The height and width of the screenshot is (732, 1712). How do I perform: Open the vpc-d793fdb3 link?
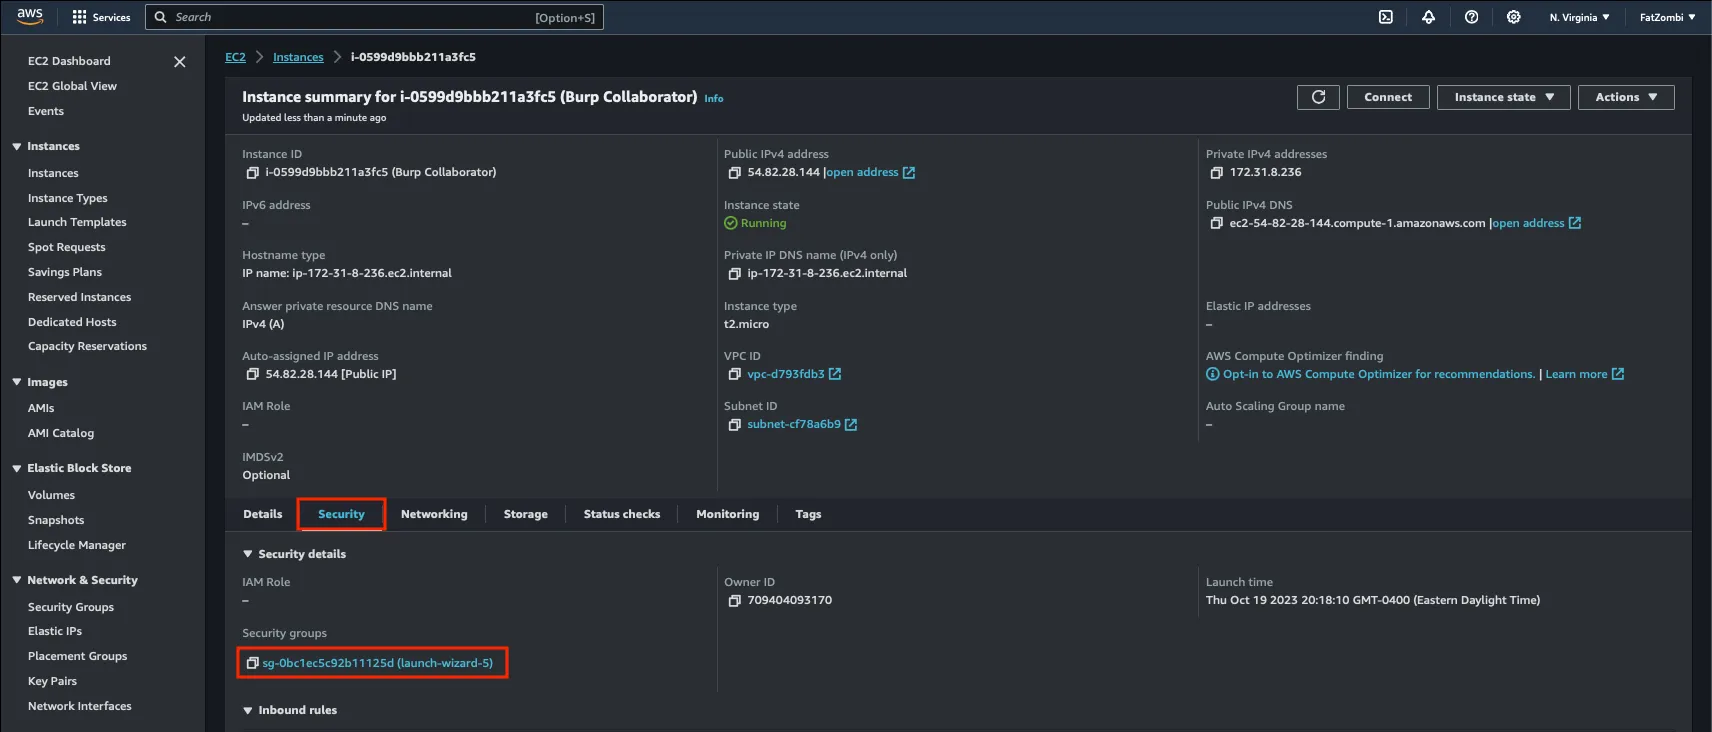pyautogui.click(x=786, y=374)
